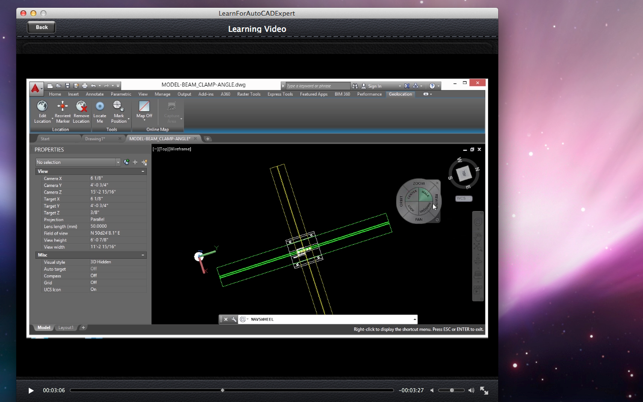Mute the video using the speaker icon

432,390
